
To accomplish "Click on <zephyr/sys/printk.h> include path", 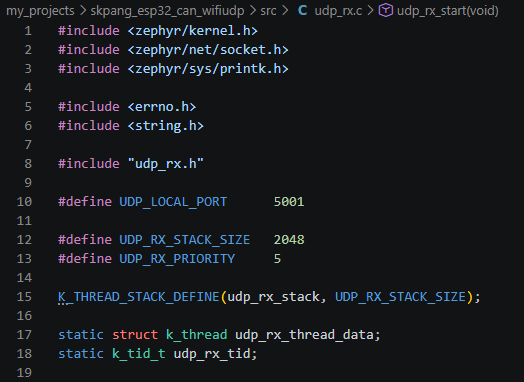I will 208,69.
